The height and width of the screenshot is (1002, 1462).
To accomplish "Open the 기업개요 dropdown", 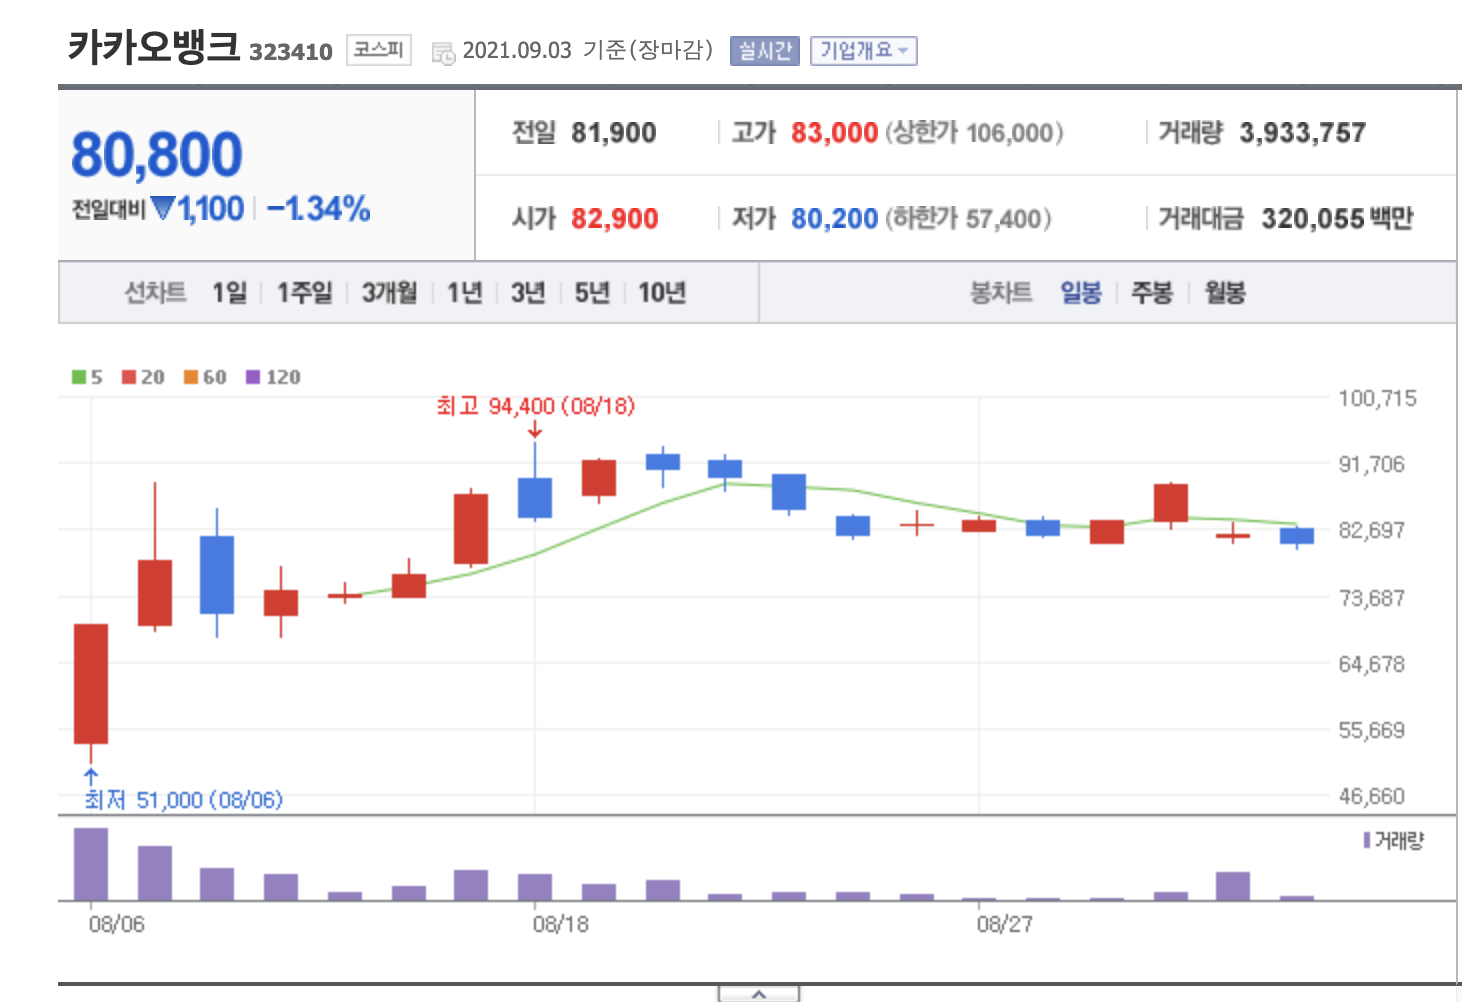I will coord(864,51).
